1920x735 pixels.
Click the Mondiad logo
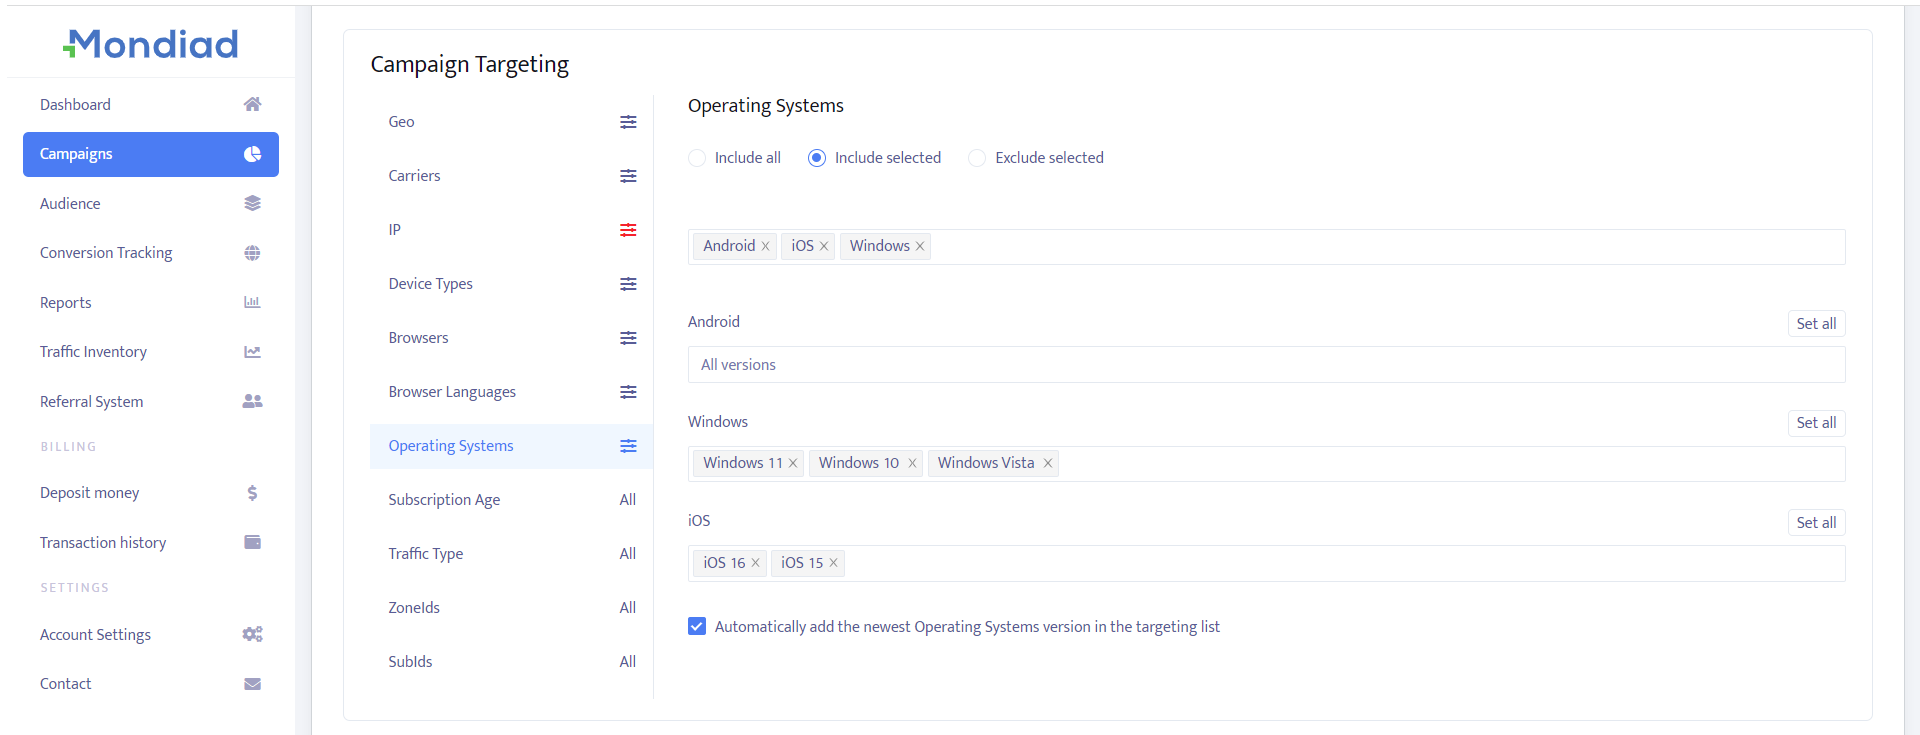pyautogui.click(x=151, y=44)
